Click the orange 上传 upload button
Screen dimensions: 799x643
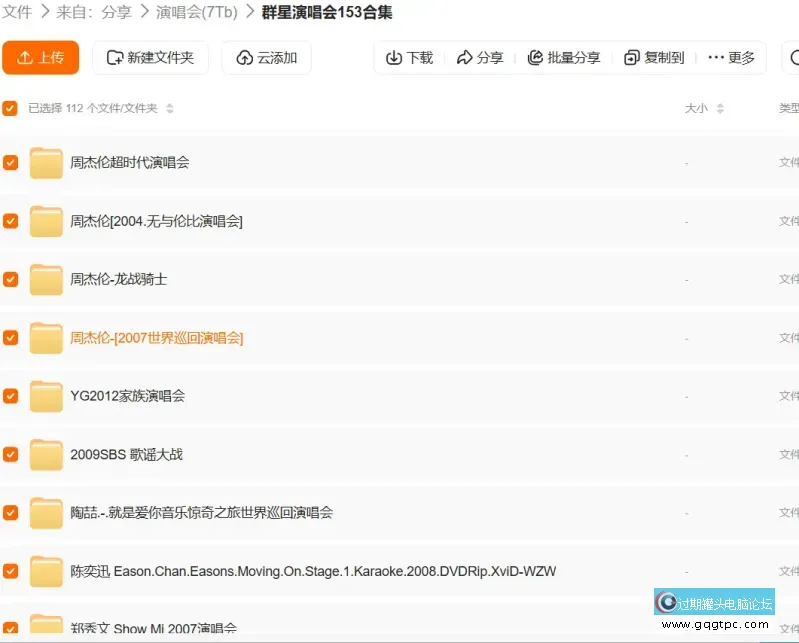[x=41, y=58]
